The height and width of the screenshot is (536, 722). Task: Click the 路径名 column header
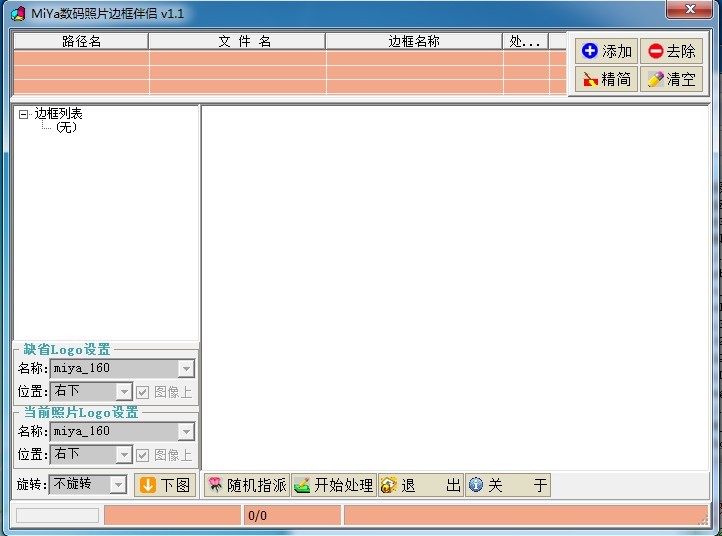81,41
